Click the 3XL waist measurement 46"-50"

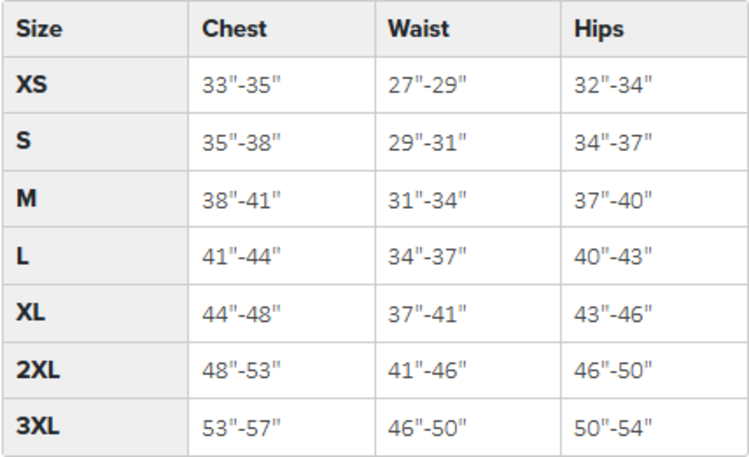427,427
